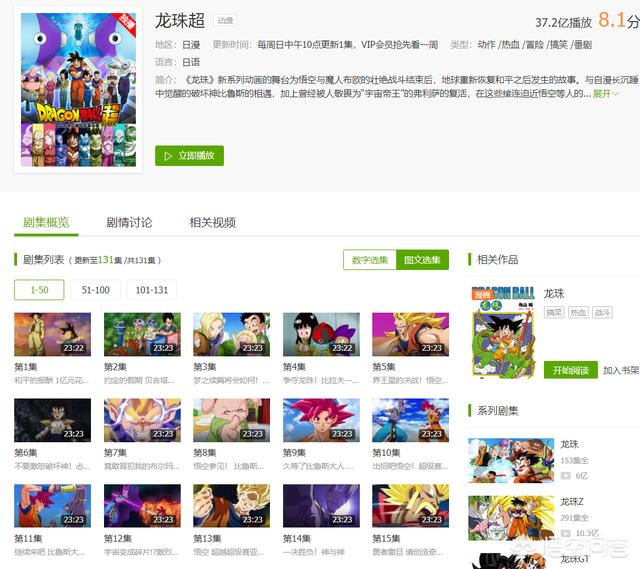Select 图文选集 view mode
The width and height of the screenshot is (640, 569).
click(x=422, y=260)
